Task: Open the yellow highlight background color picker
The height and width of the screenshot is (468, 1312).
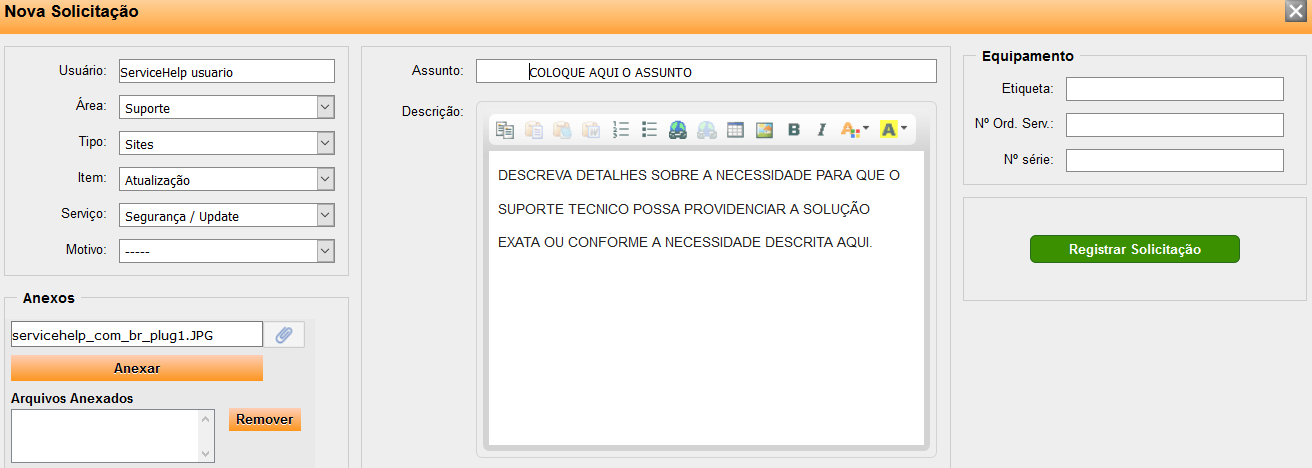Action: coord(892,129)
